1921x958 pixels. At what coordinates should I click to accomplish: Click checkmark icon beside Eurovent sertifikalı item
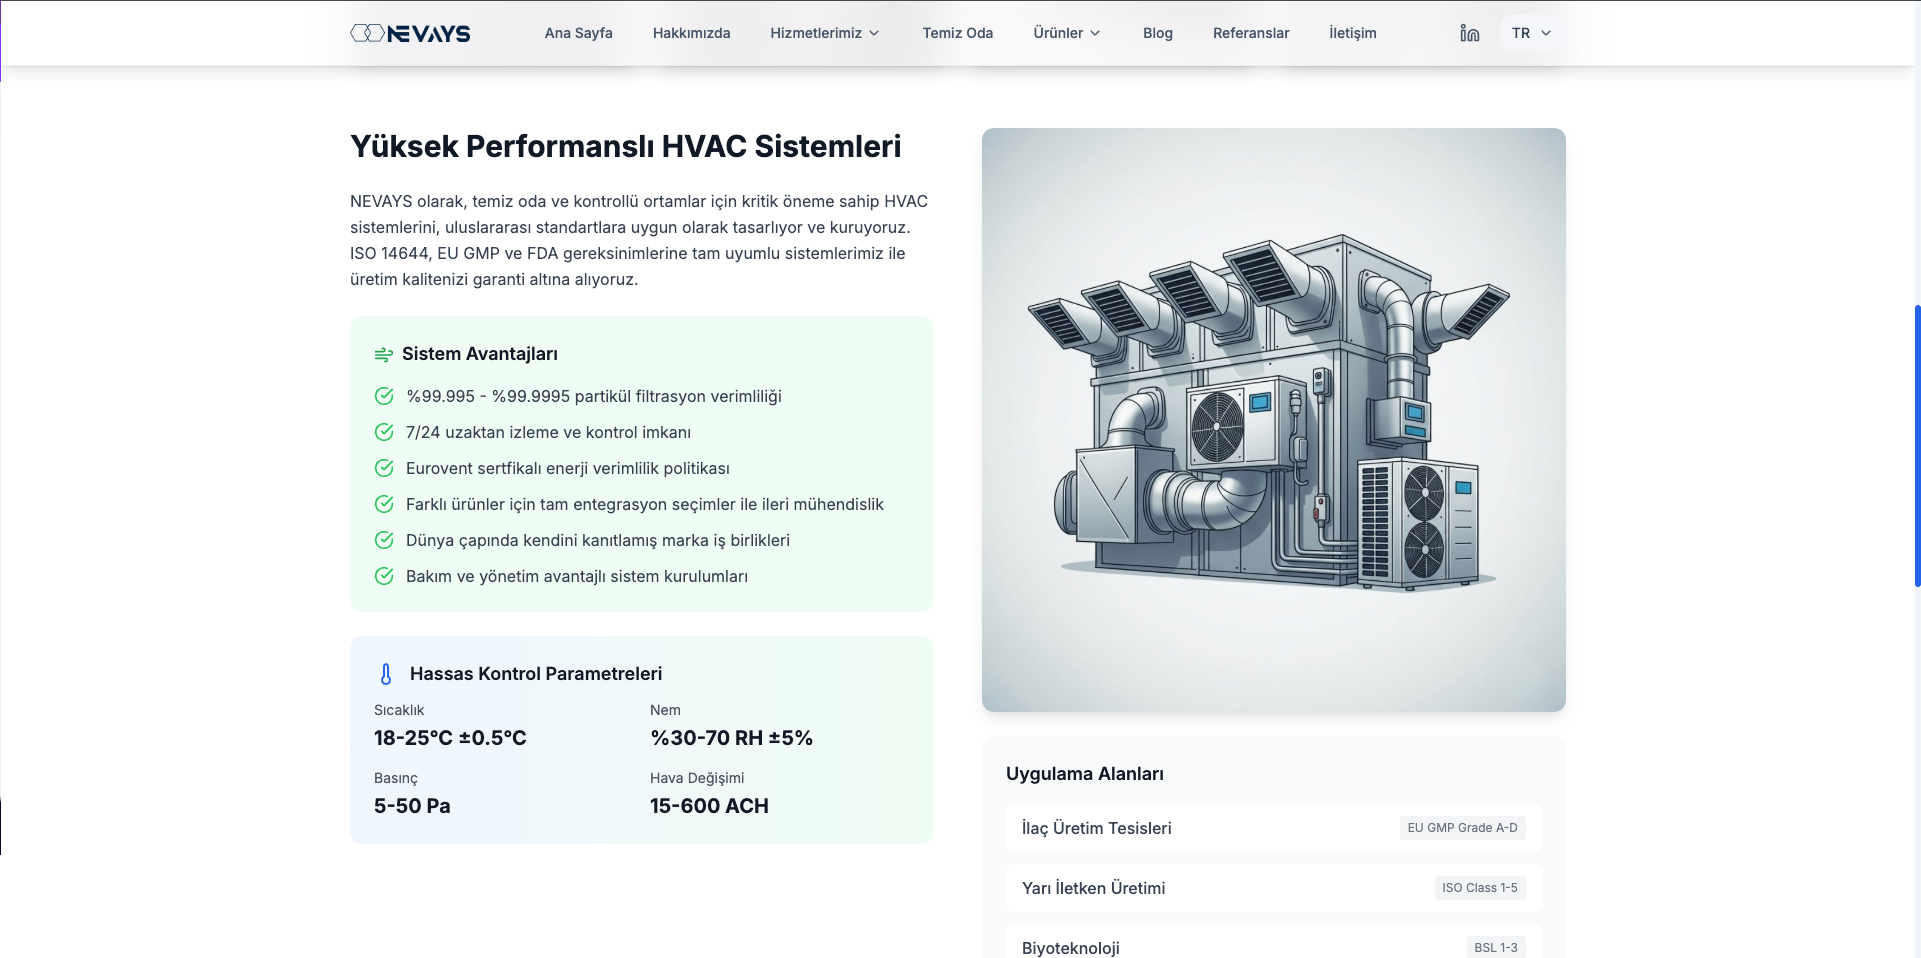coord(384,468)
